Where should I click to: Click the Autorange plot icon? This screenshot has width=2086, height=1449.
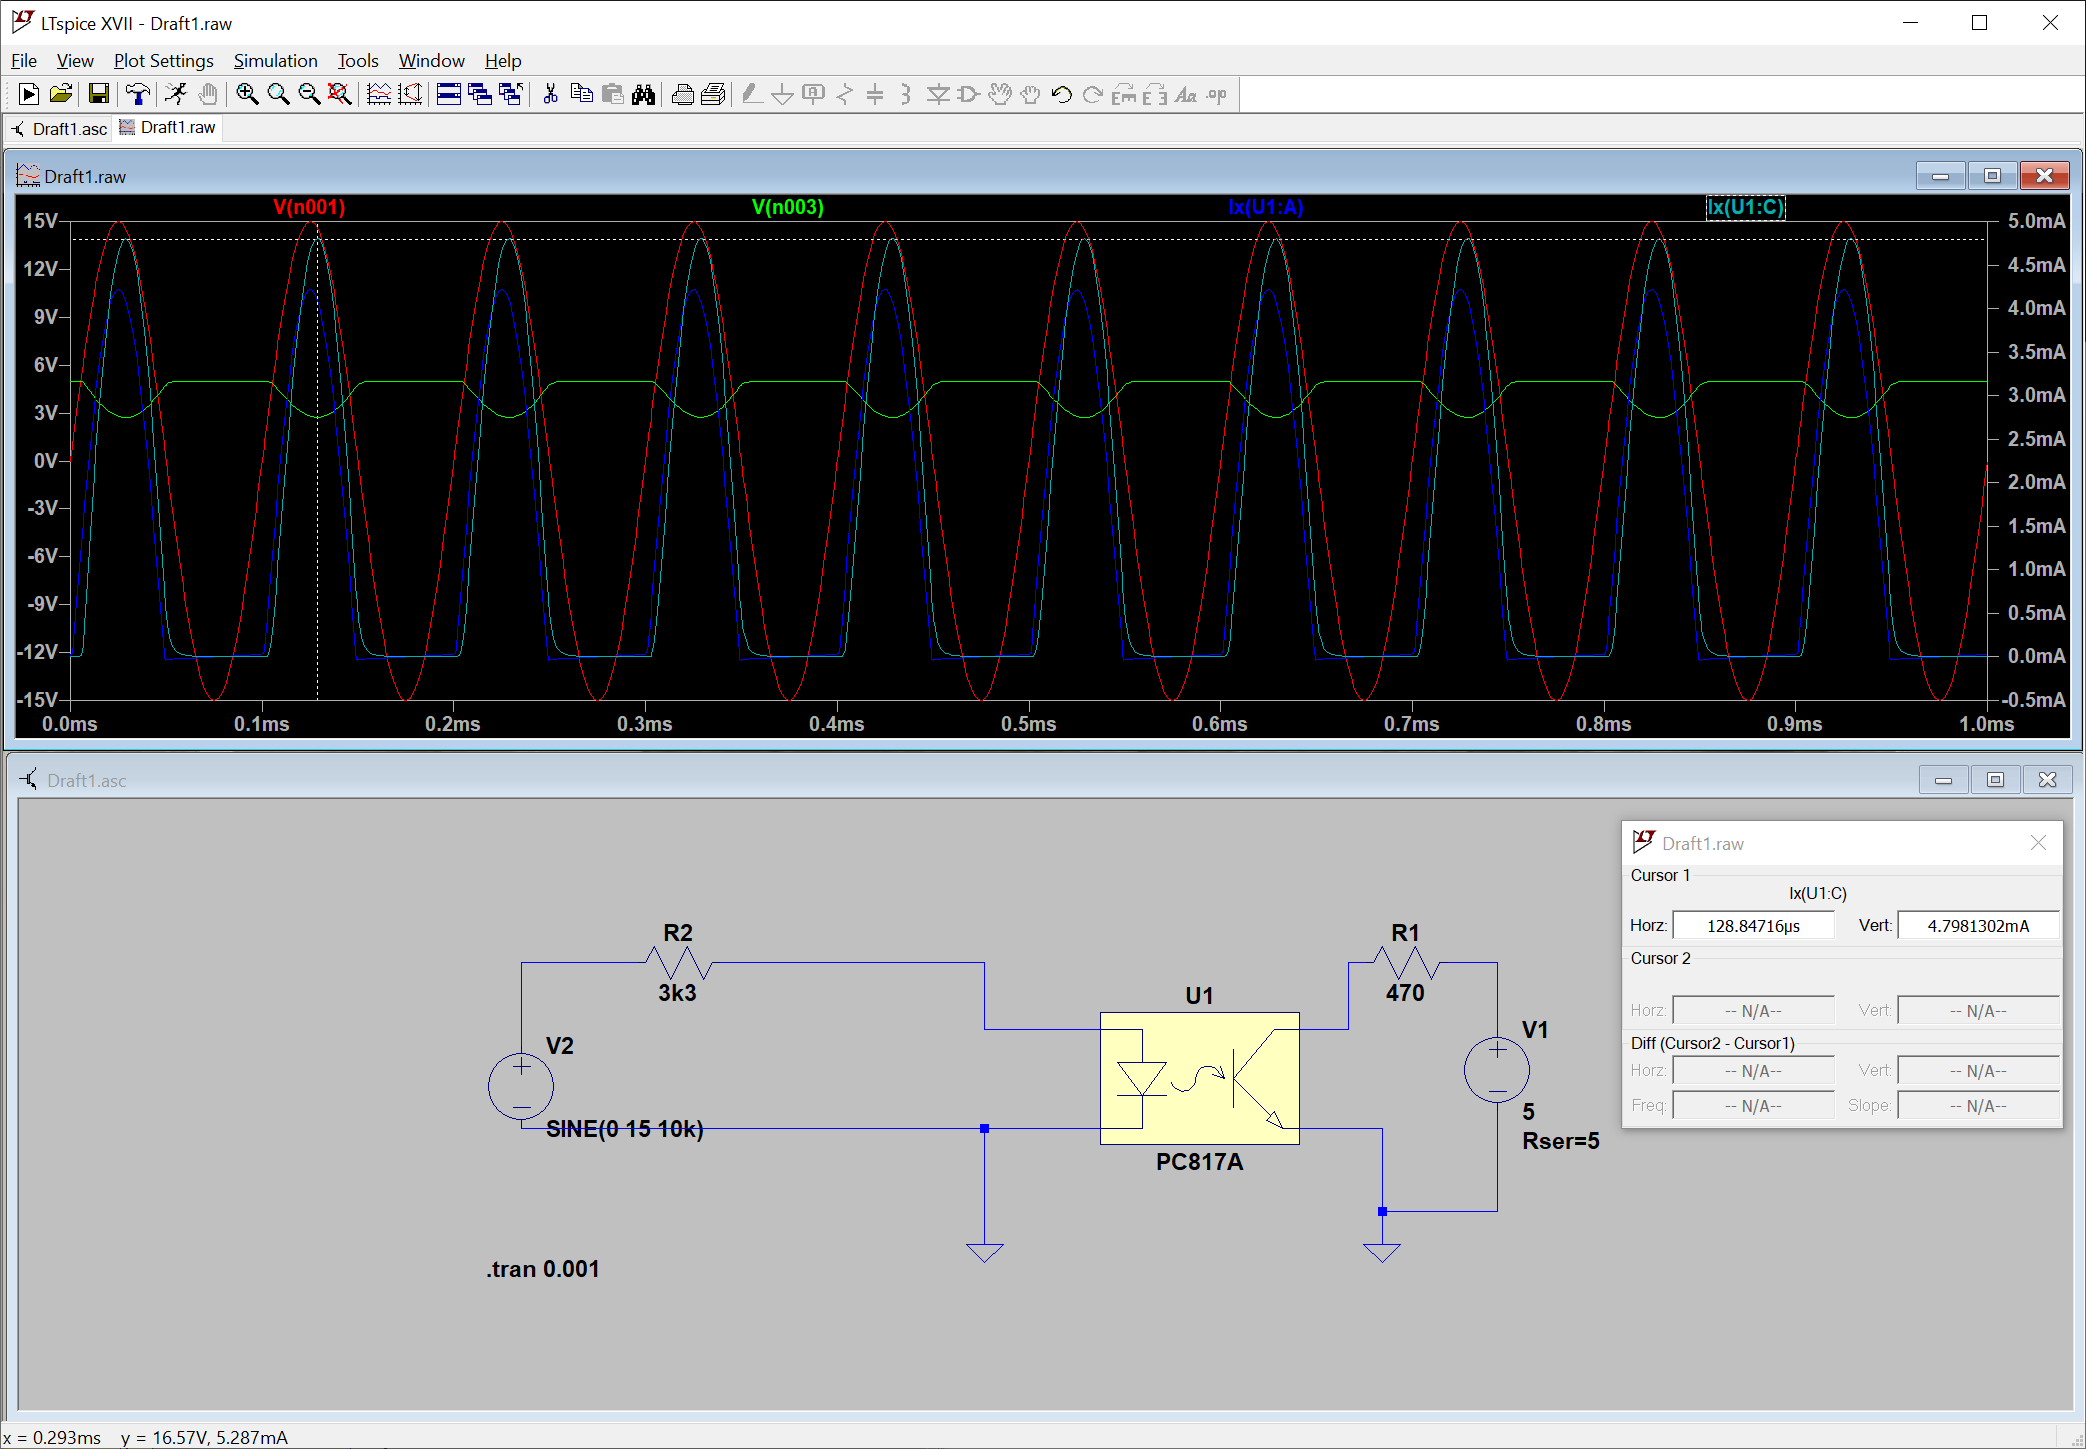[379, 94]
